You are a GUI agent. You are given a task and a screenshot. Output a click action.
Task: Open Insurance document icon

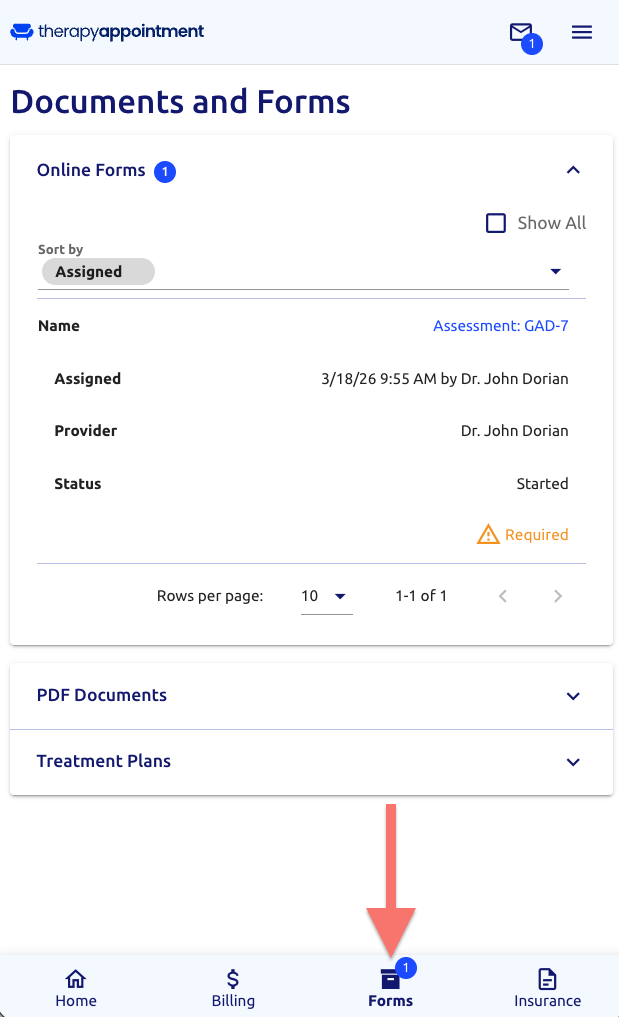point(547,979)
